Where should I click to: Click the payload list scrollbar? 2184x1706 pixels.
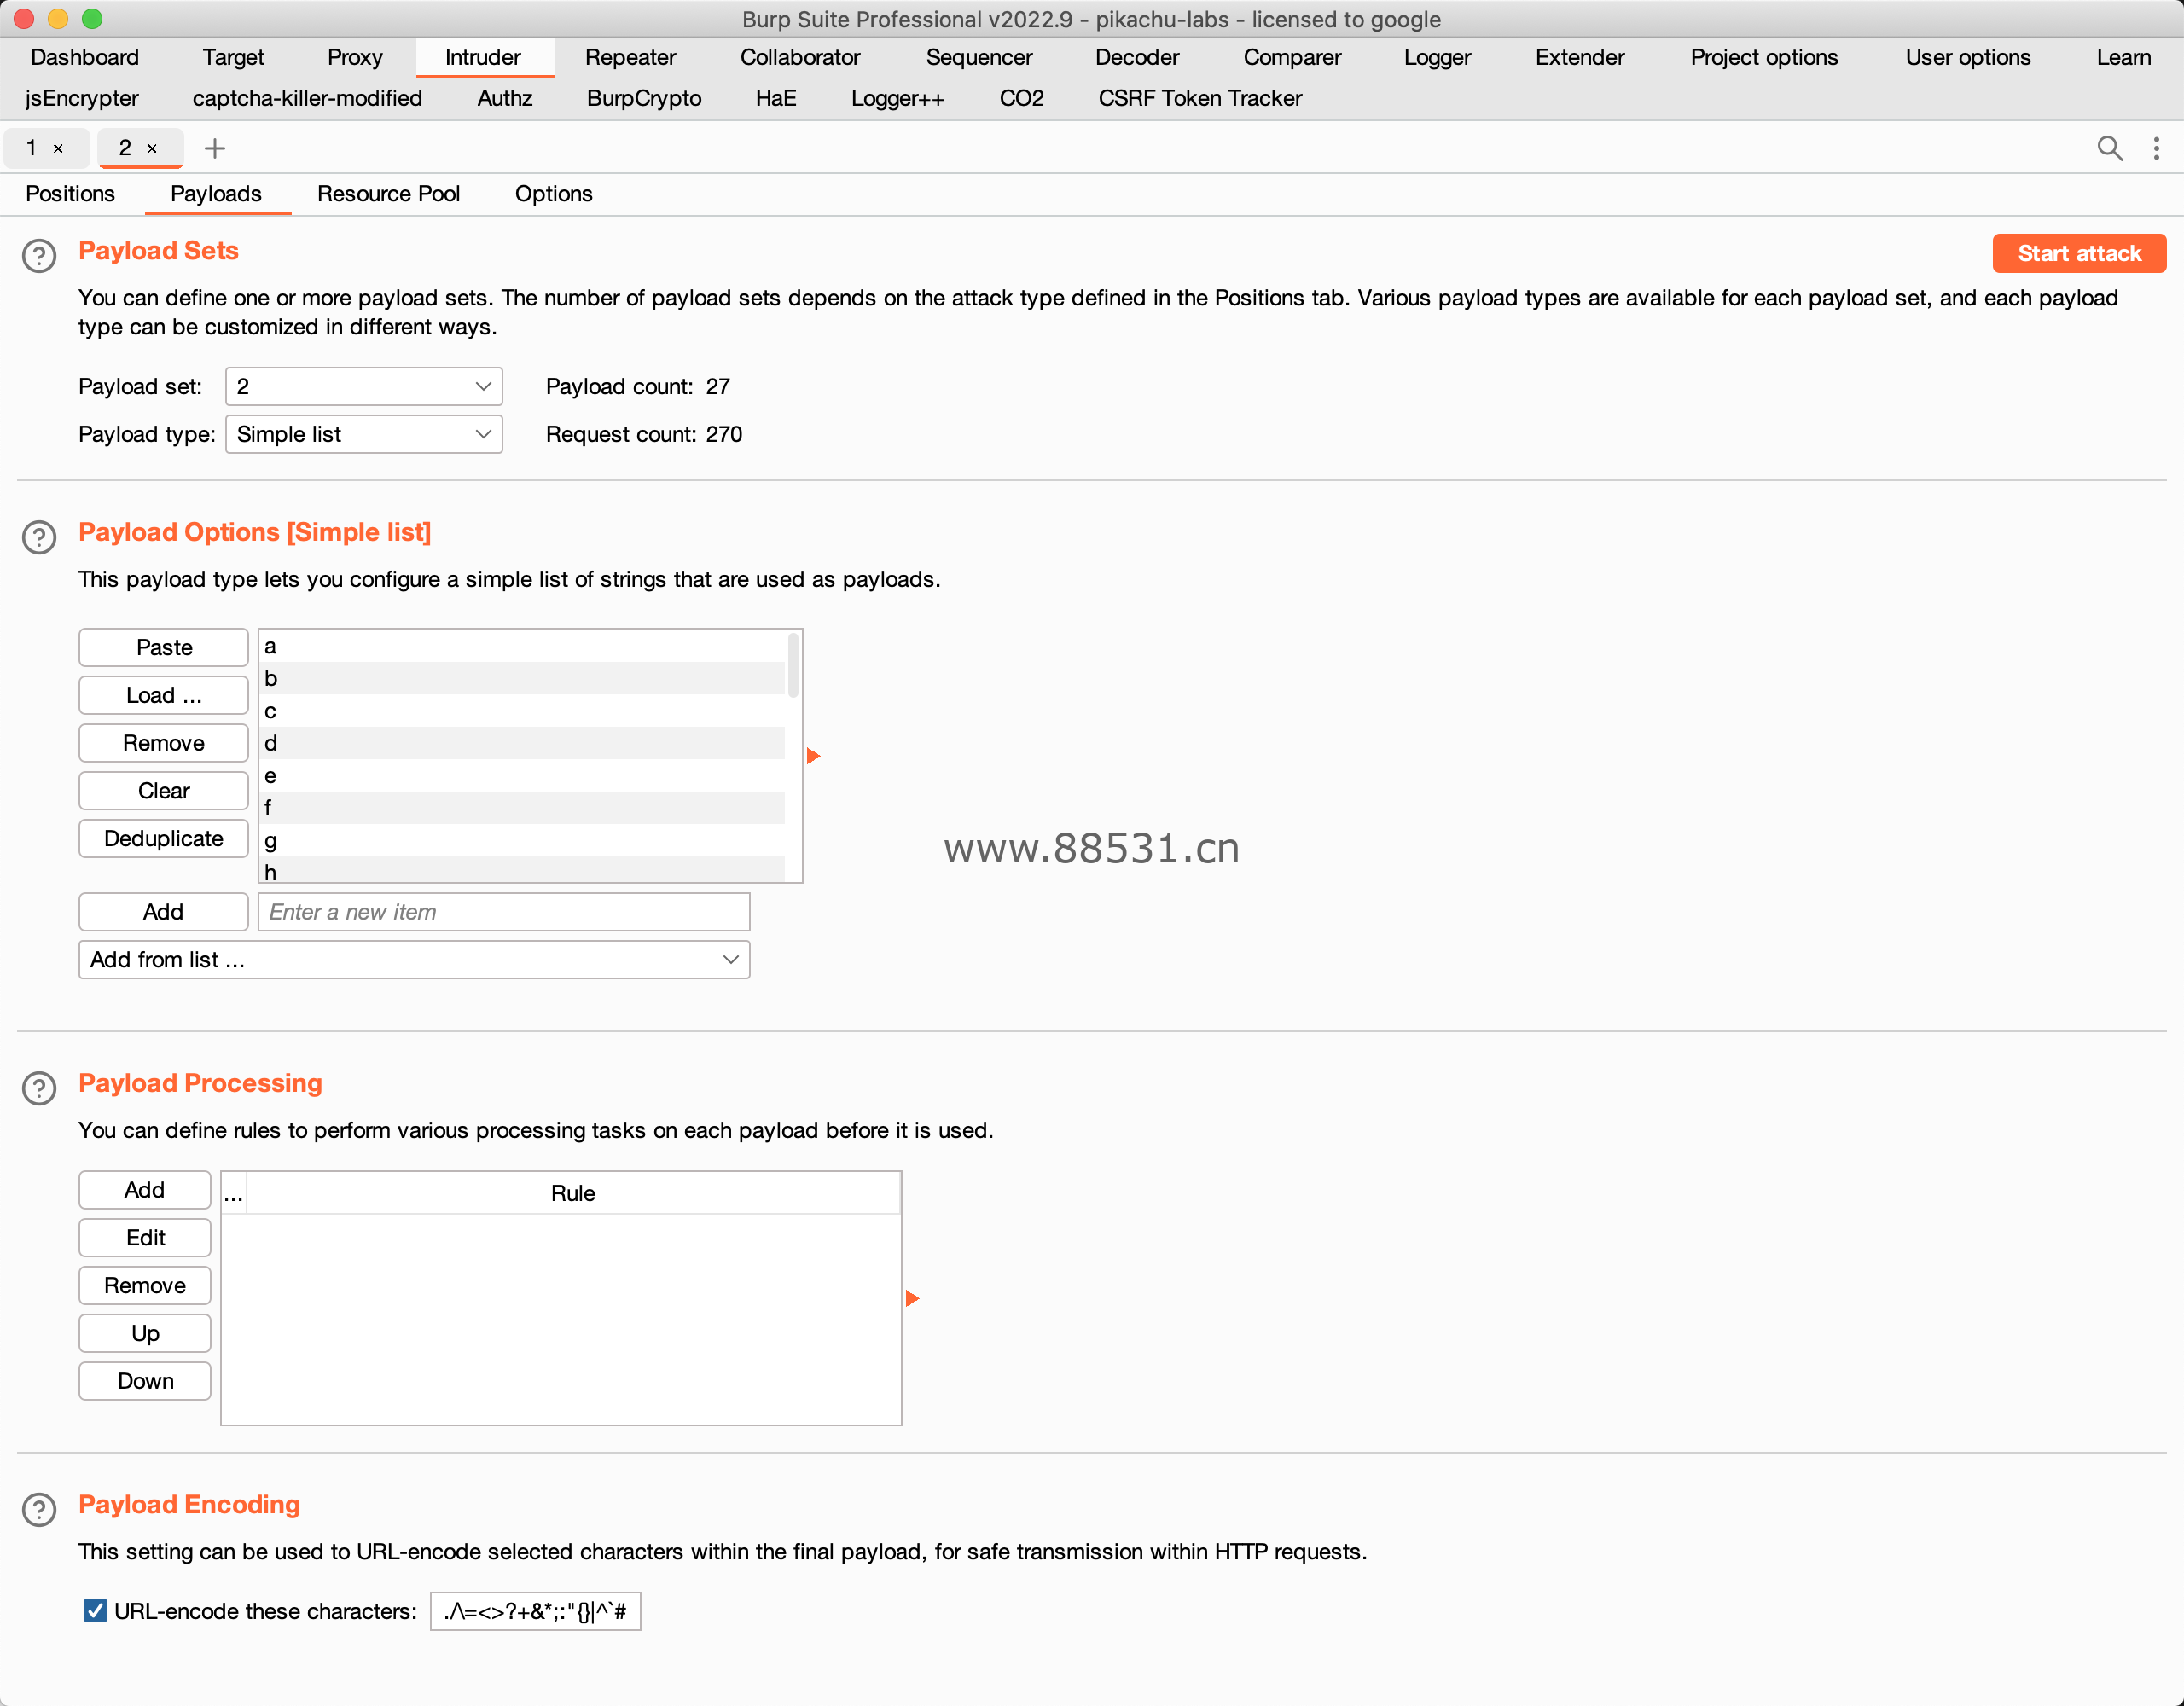794,665
